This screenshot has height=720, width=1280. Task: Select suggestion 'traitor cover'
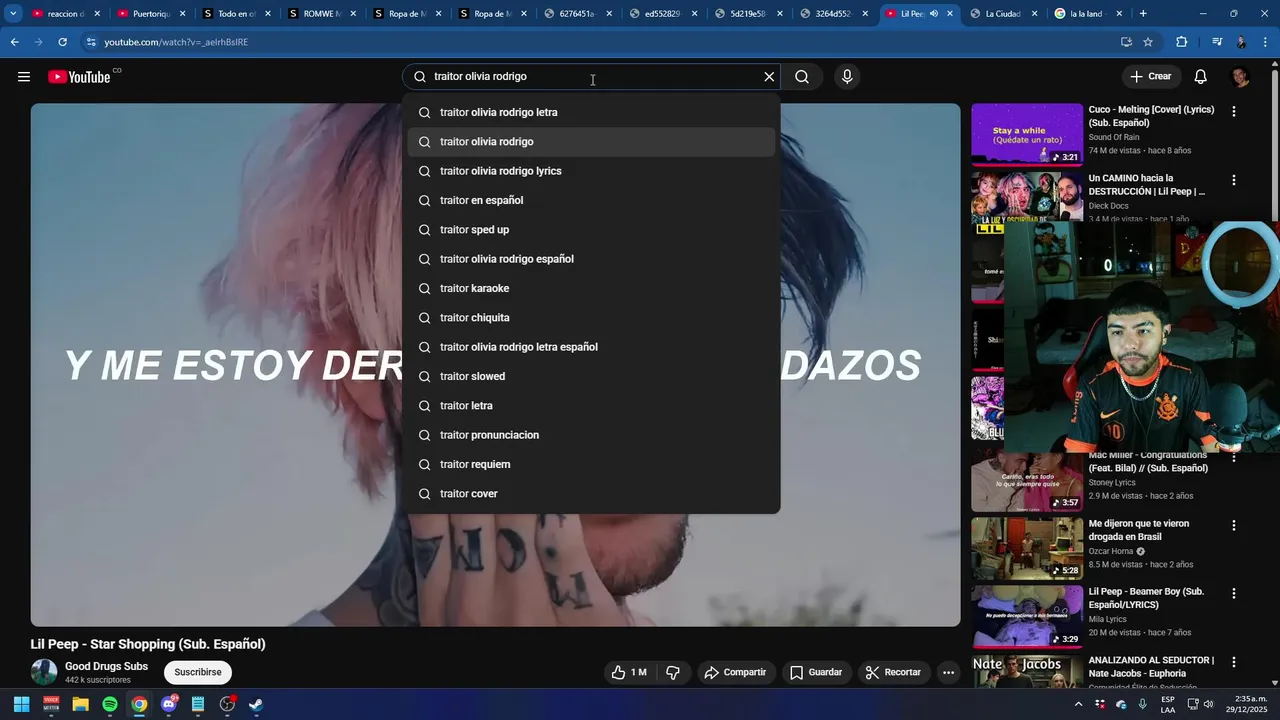click(x=591, y=494)
